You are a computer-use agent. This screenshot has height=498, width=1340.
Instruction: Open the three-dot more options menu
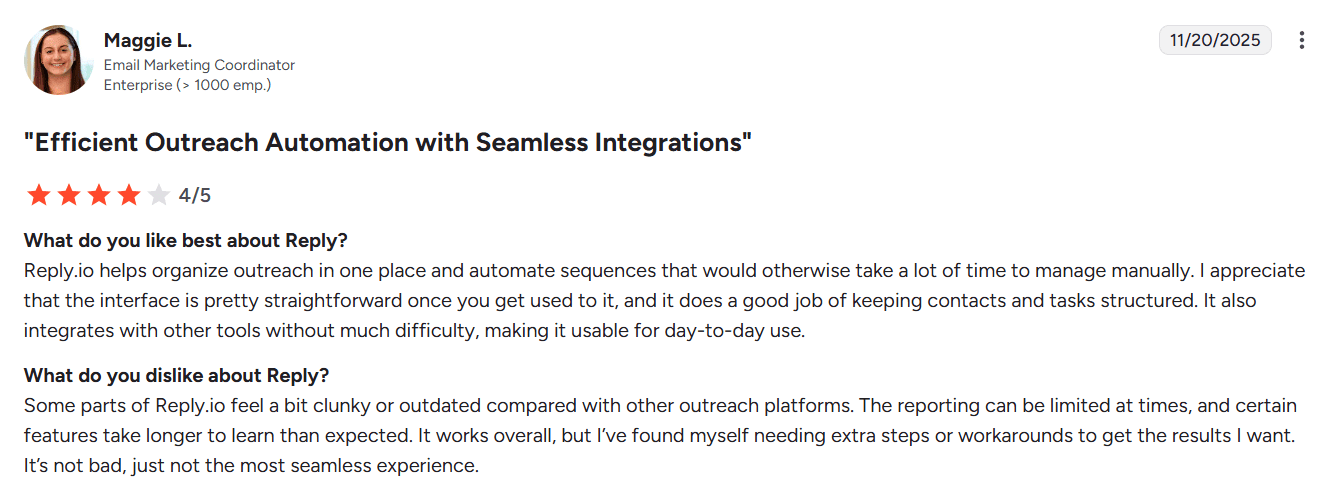tap(1301, 41)
